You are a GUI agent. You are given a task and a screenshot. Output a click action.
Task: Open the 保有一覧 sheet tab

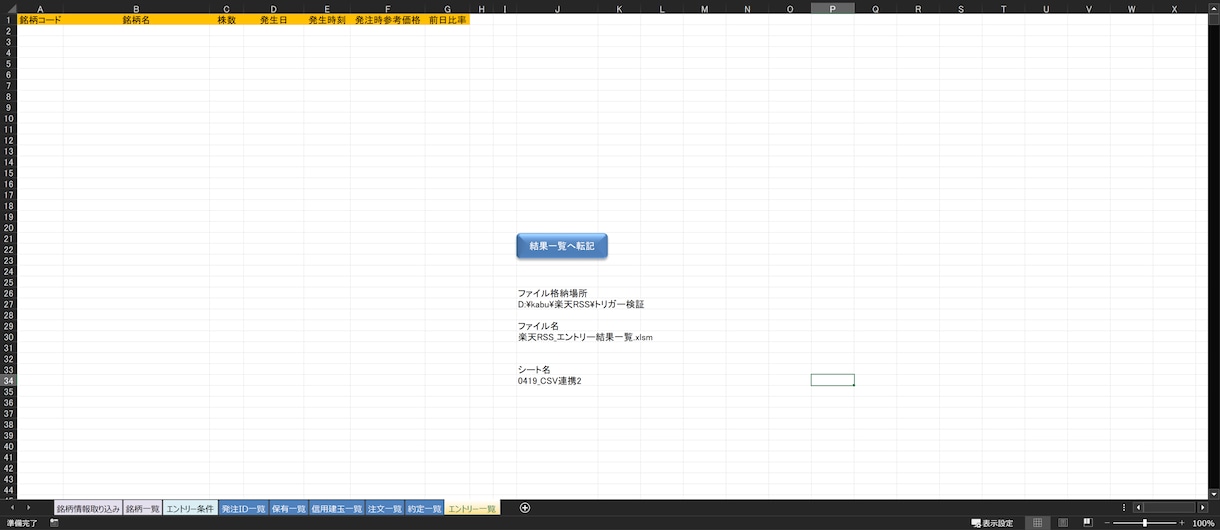[289, 509]
